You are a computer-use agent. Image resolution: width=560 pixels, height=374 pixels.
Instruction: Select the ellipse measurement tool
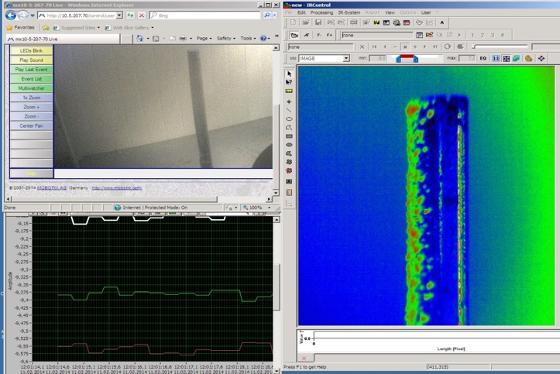[x=289, y=119]
